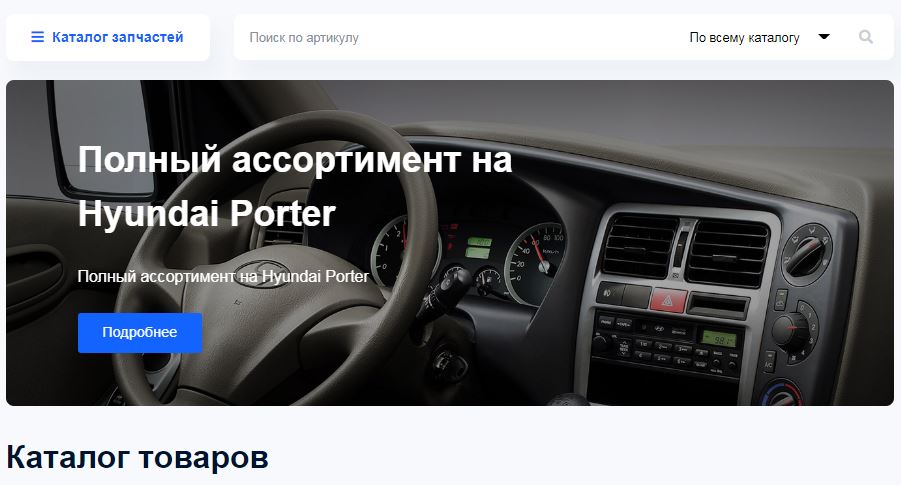Open the По всему каталогу dropdown
Screen dimensions: 901x485
[x=758, y=37]
